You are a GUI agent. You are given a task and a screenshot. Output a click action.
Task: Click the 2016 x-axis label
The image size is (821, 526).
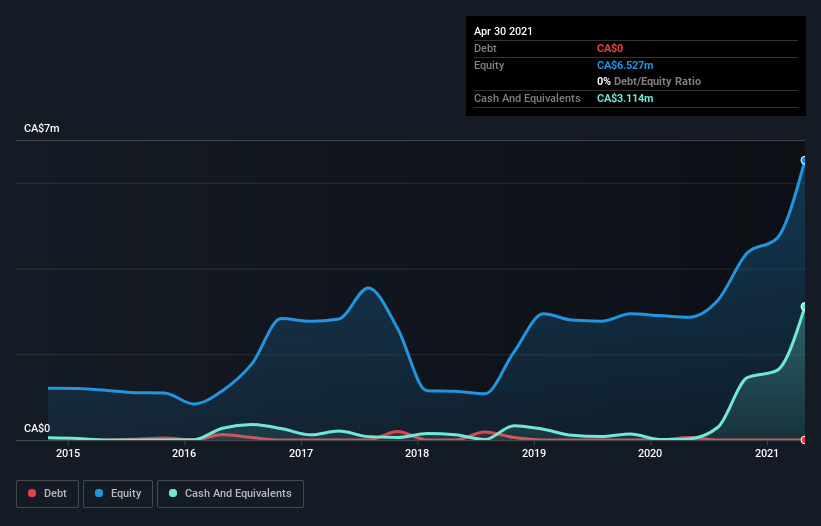tap(184, 453)
